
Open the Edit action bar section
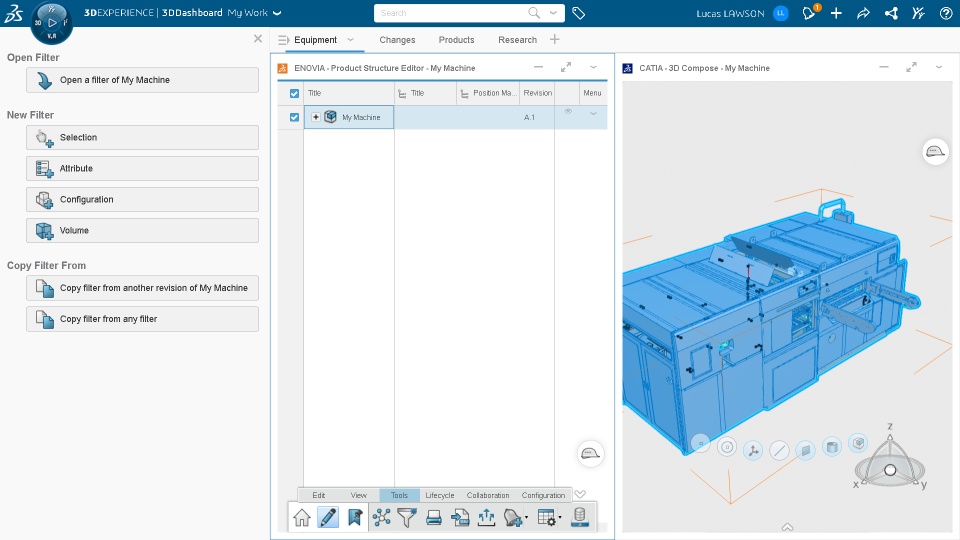coord(319,495)
